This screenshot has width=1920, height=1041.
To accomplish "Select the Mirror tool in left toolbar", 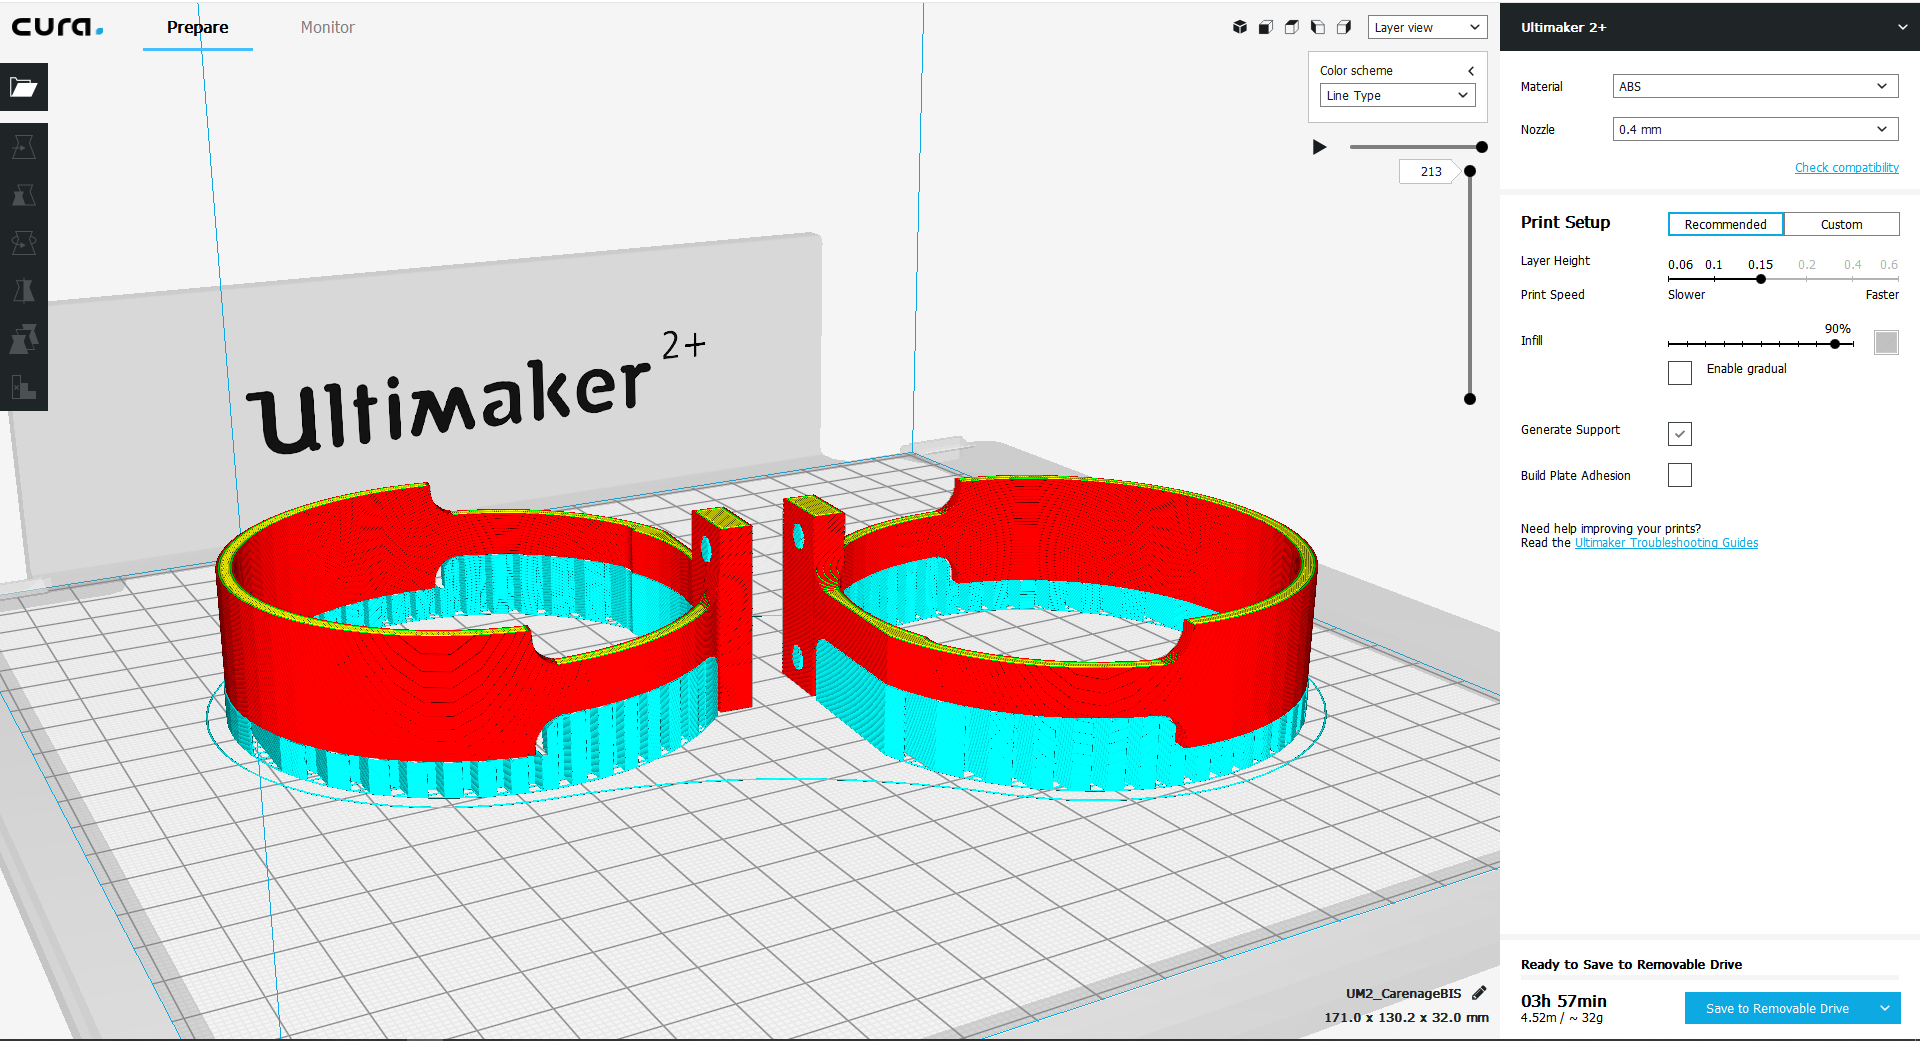I will click(x=24, y=291).
